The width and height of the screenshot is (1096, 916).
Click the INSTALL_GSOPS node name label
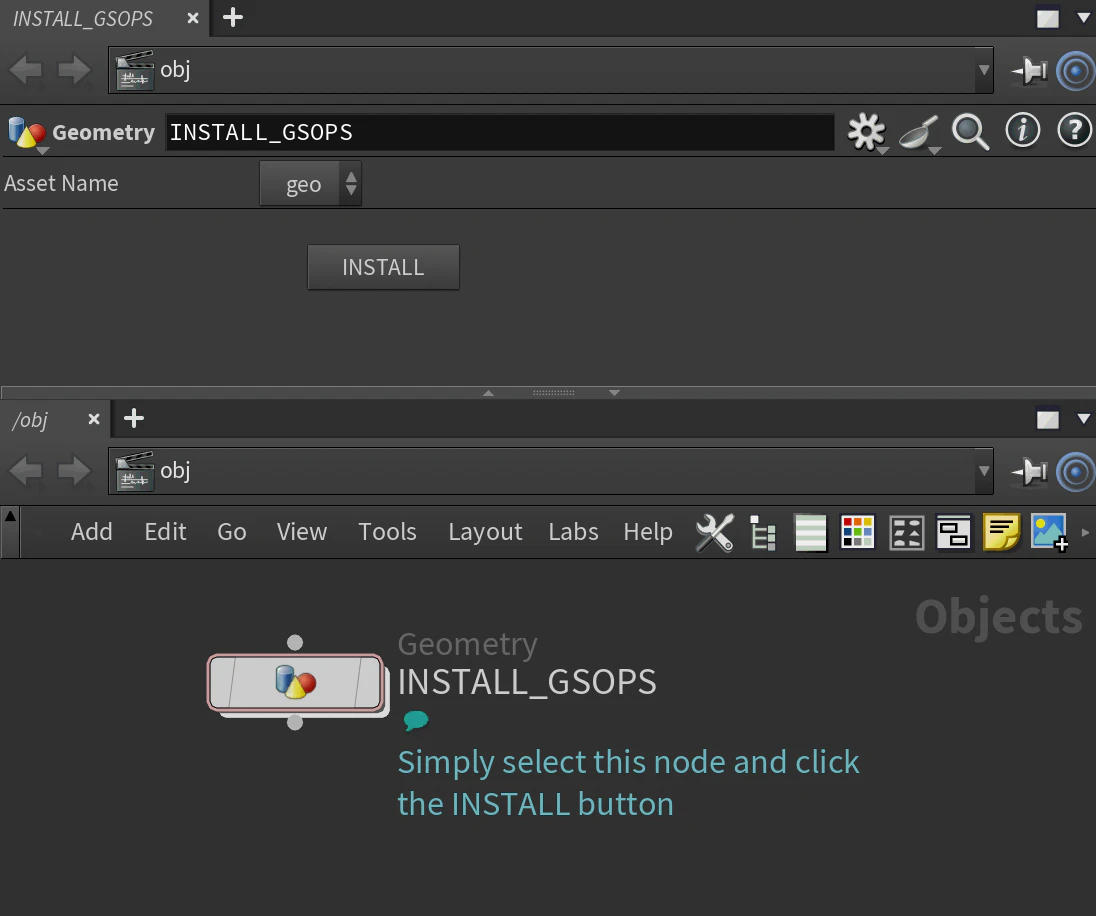point(527,682)
